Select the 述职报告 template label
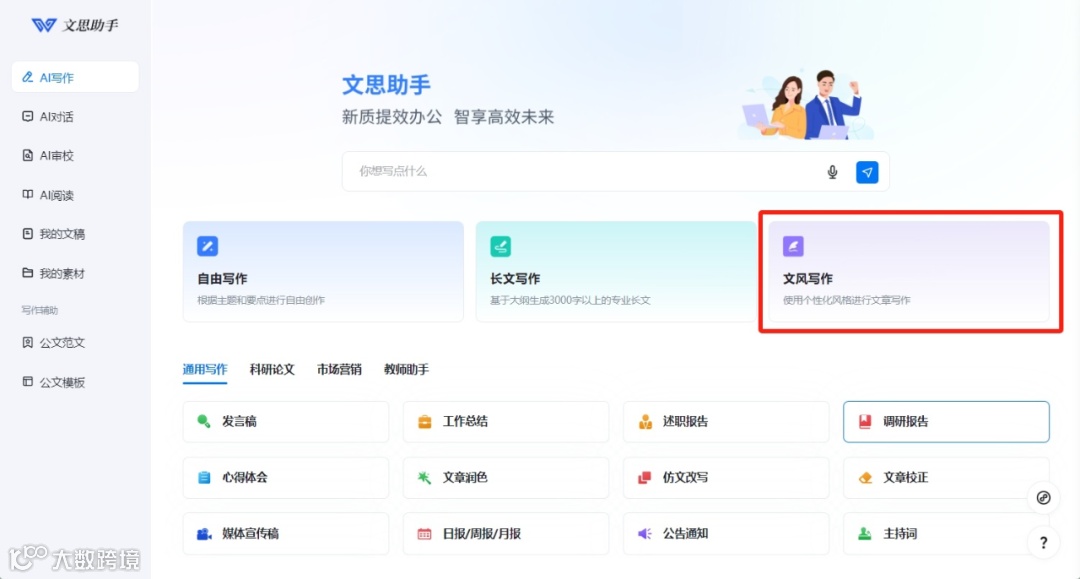Viewport: 1080px width, 579px height. click(x=685, y=421)
